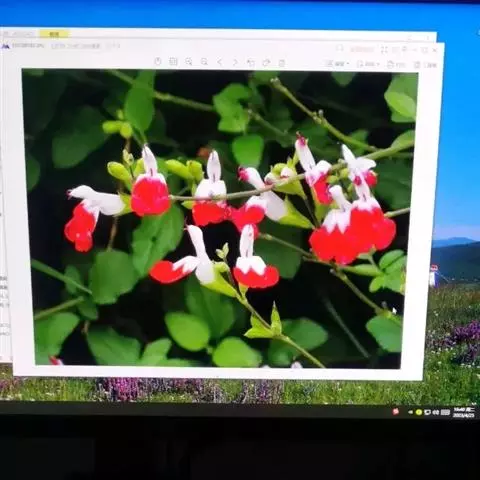Click the zoom in magnifier icon
This screenshot has height=480, width=480.
(x=189, y=61)
